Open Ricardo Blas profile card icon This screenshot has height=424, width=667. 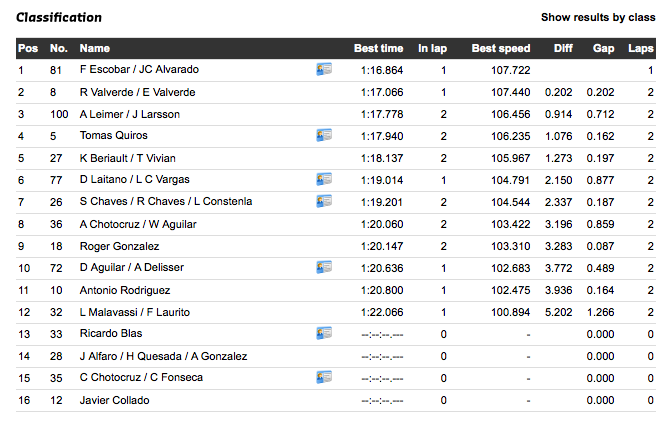click(324, 334)
